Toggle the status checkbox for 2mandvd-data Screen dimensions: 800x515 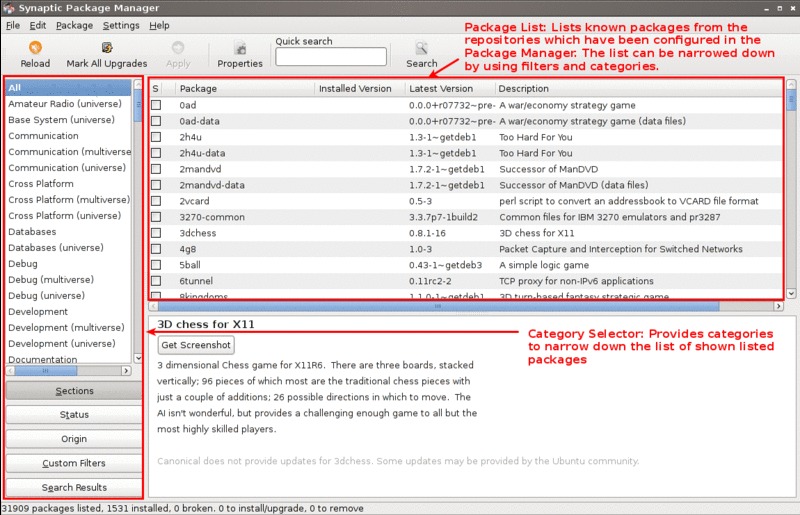pos(156,185)
